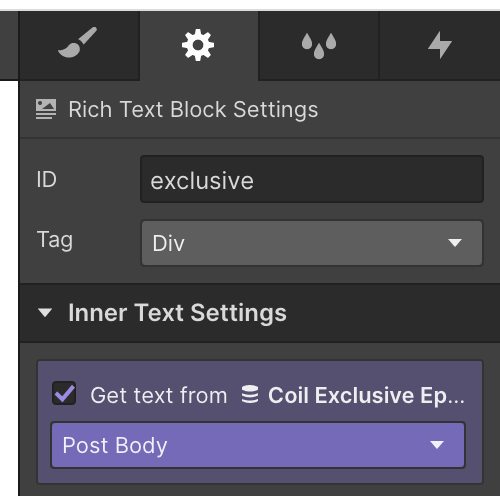Screen dimensions: 500x496
Task: Open the Post Body field dropdown
Action: [x=258, y=445]
